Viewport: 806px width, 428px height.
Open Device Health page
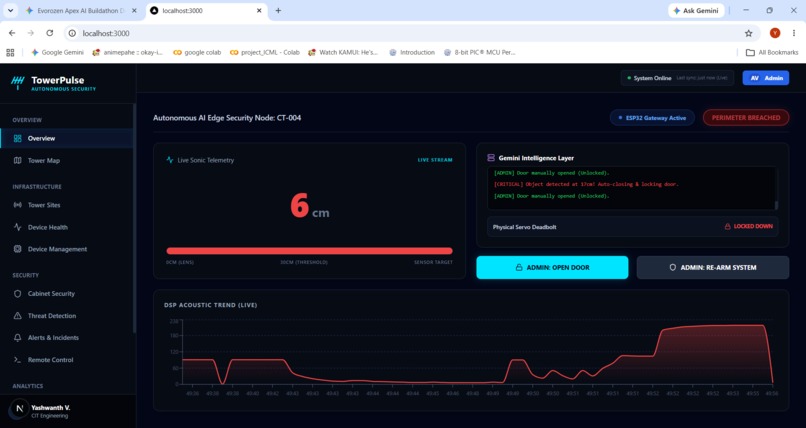tap(67, 227)
